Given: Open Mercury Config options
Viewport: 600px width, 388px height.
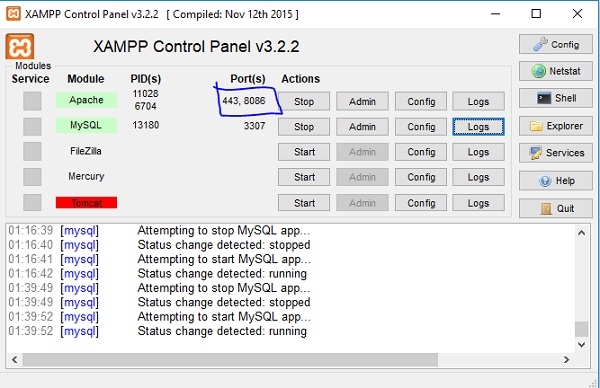Looking at the screenshot, I should click(421, 177).
